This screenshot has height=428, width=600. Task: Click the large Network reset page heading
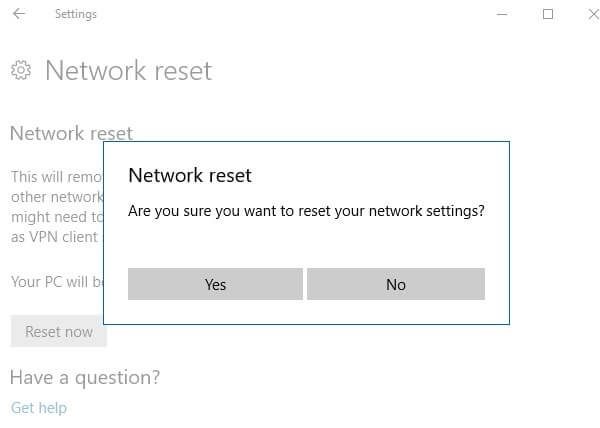(128, 71)
